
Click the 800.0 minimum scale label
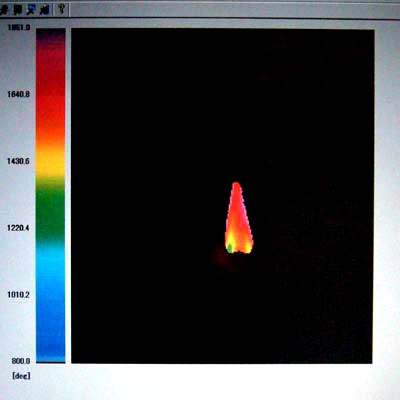pyautogui.click(x=21, y=361)
